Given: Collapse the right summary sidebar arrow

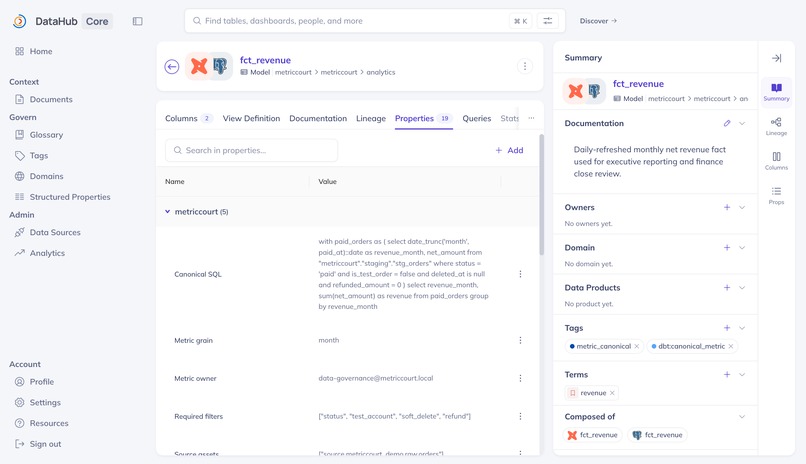Looking at the screenshot, I should click(776, 58).
